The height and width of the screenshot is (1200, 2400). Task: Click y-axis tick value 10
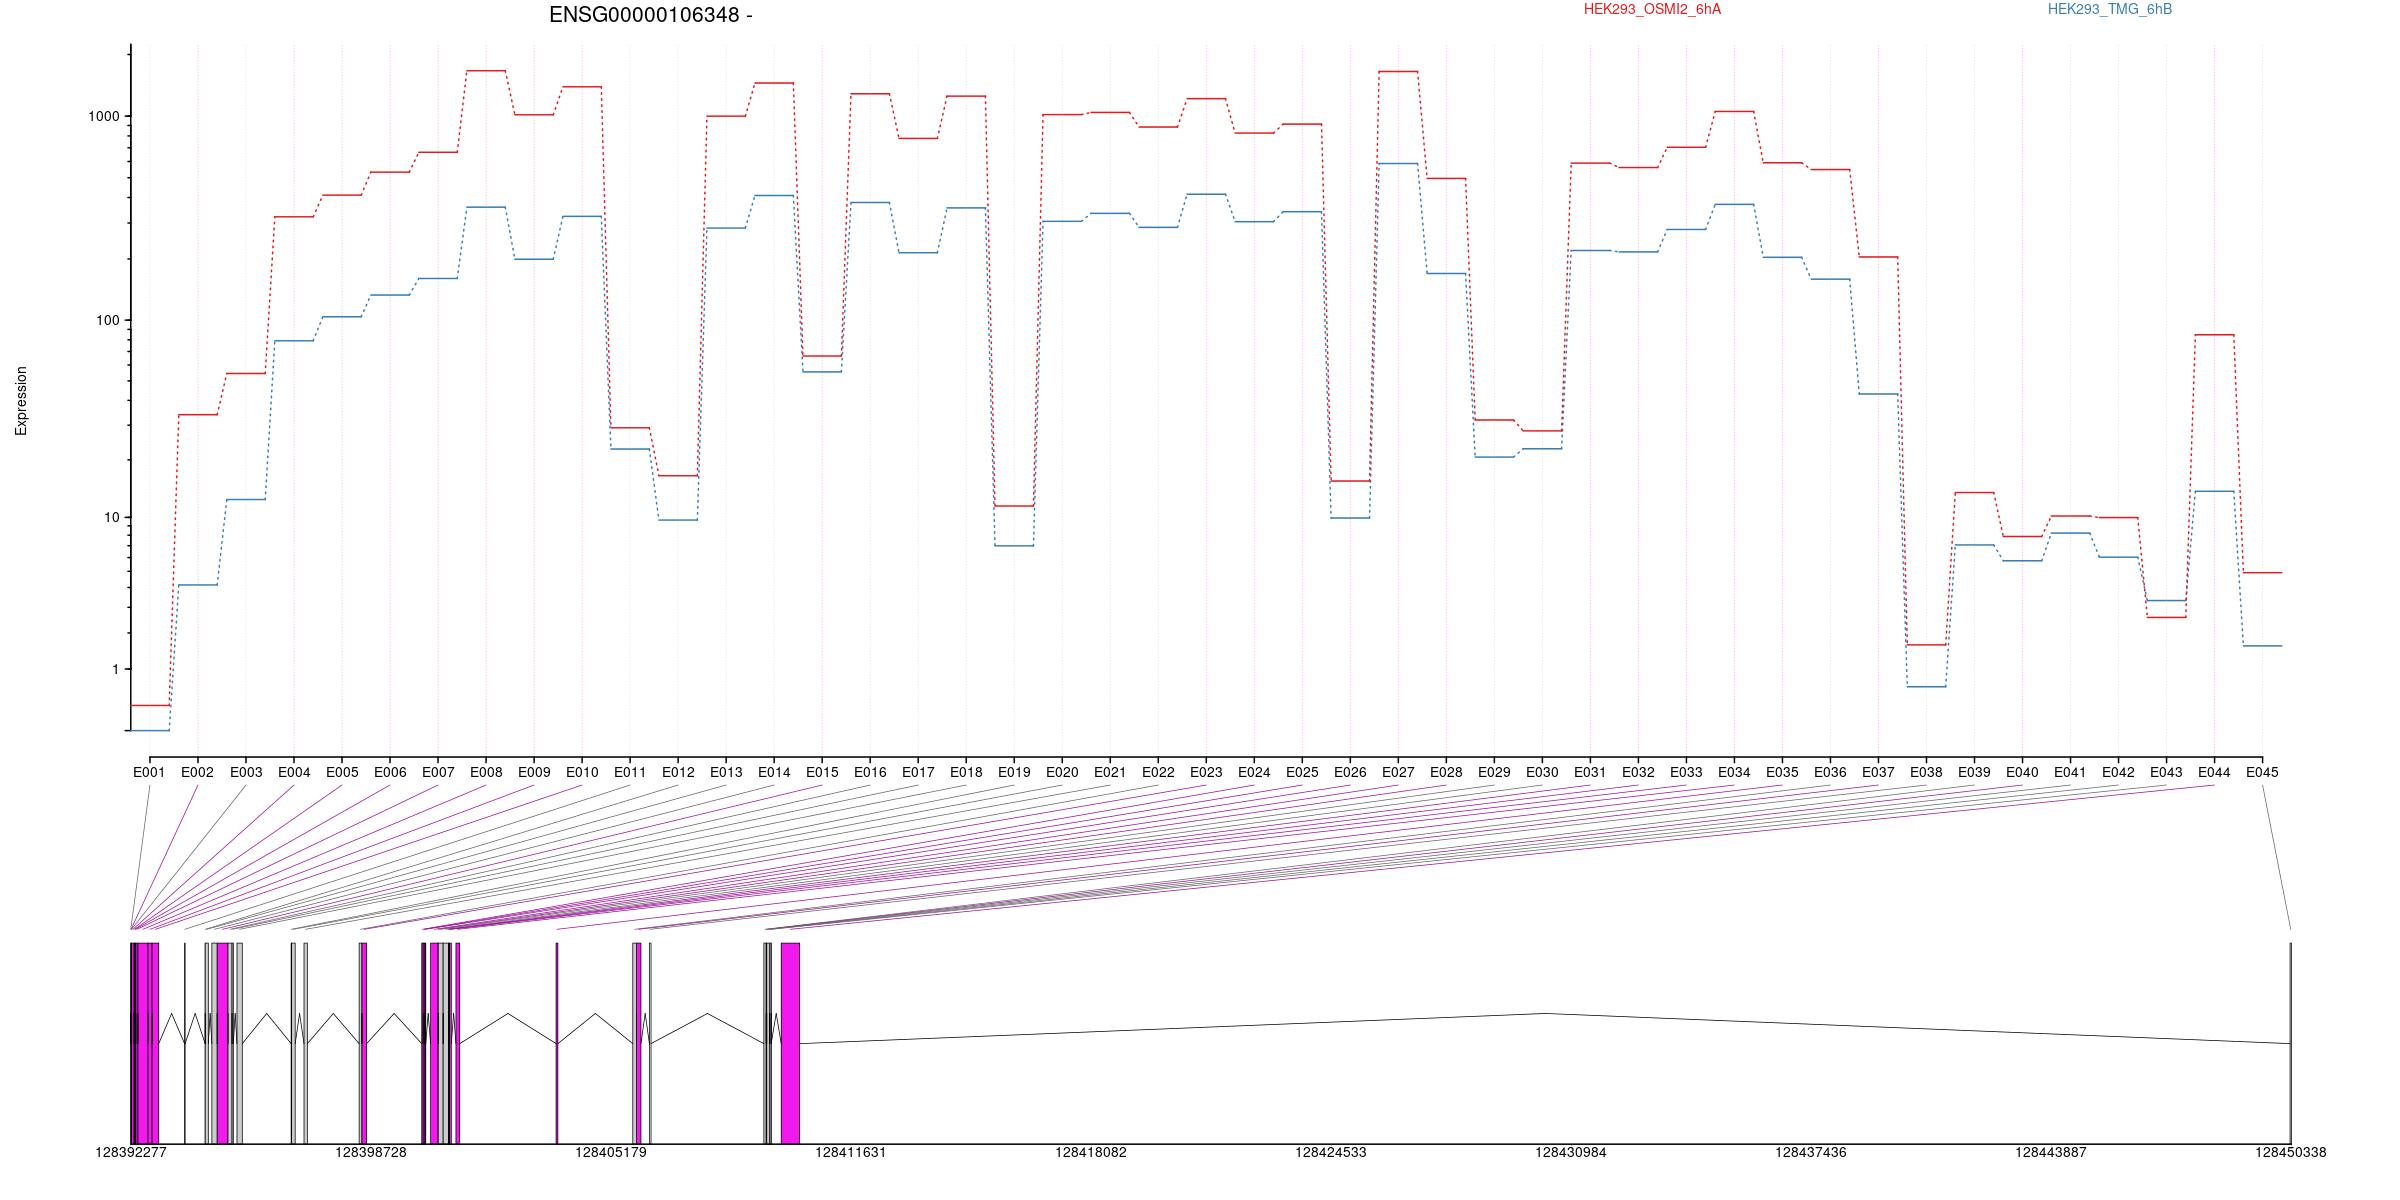point(112,517)
